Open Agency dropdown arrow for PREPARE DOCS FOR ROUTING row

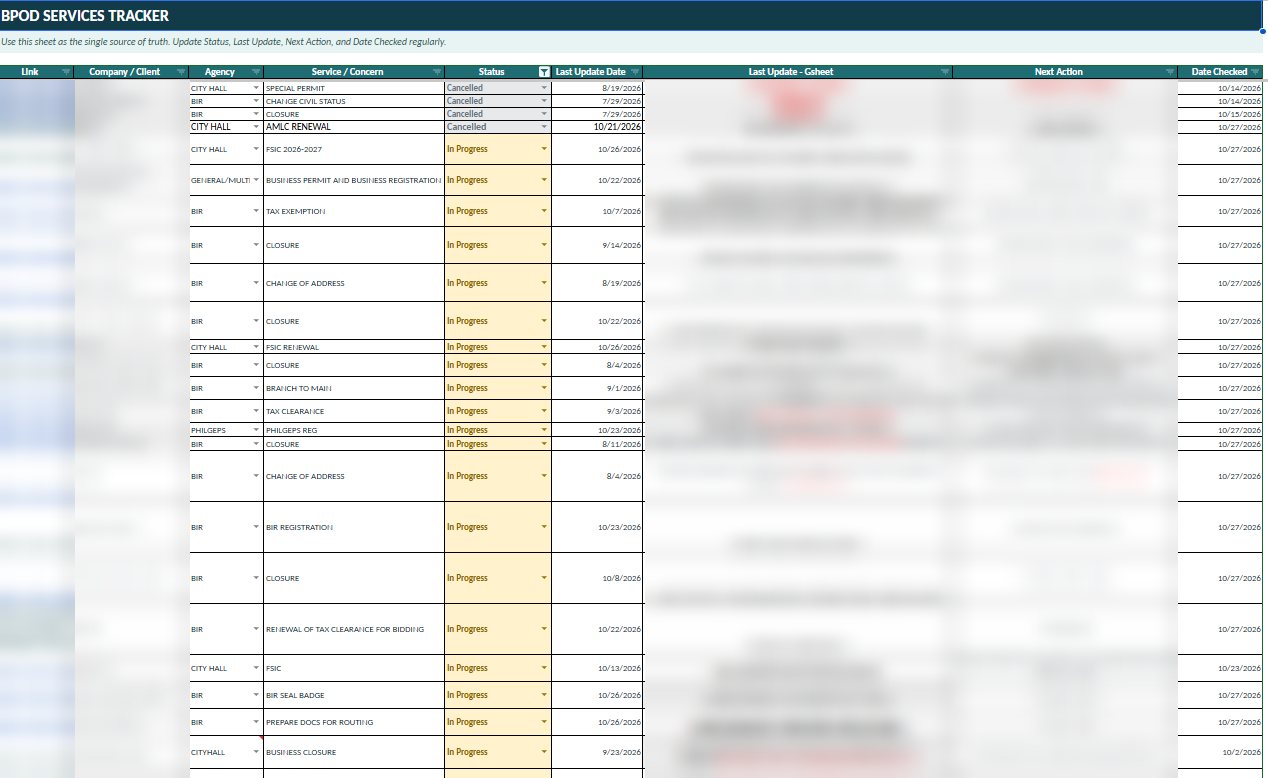(x=256, y=722)
